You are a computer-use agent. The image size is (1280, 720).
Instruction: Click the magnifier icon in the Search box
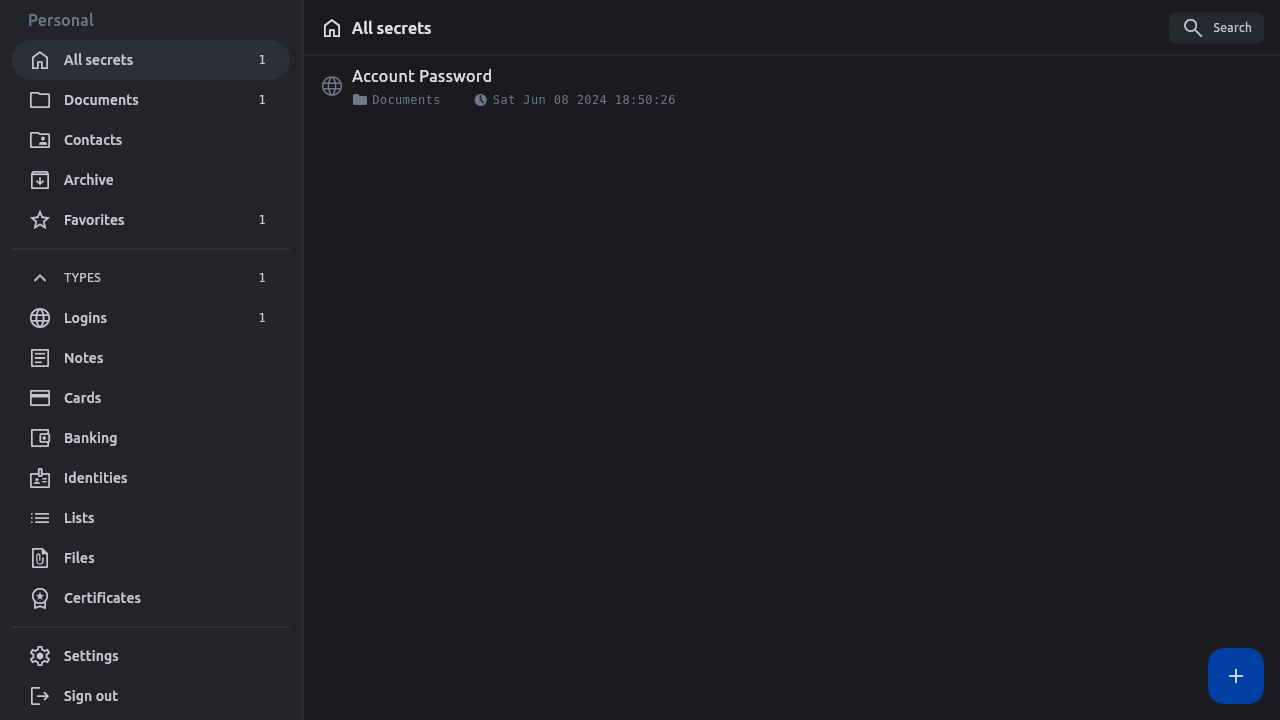coord(1192,28)
